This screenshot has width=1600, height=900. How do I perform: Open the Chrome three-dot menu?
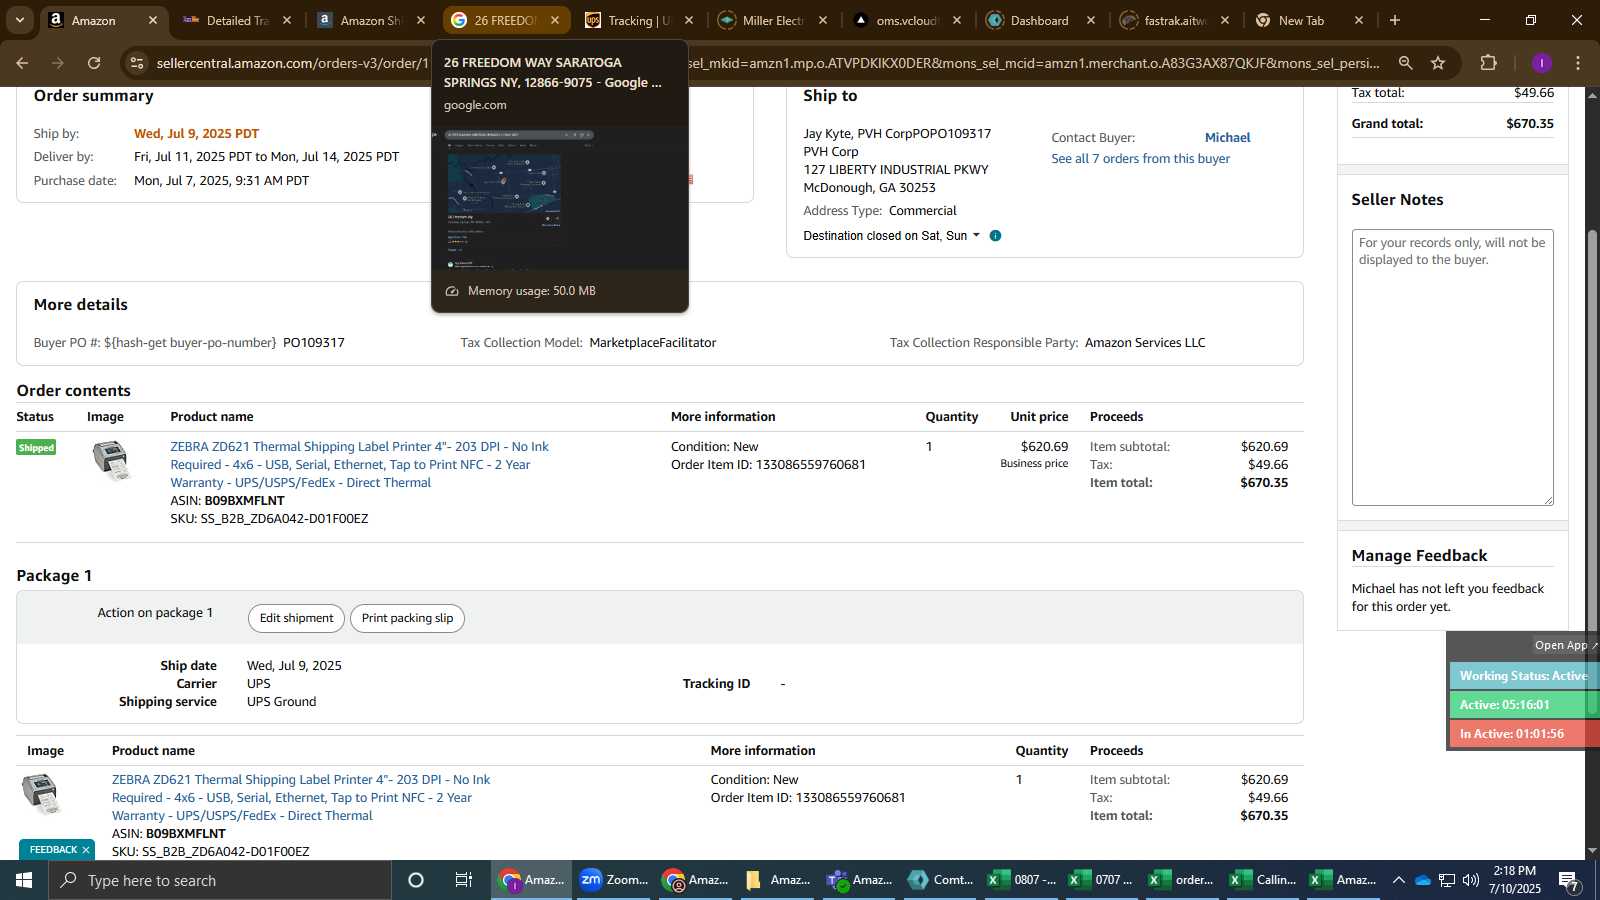tap(1578, 63)
